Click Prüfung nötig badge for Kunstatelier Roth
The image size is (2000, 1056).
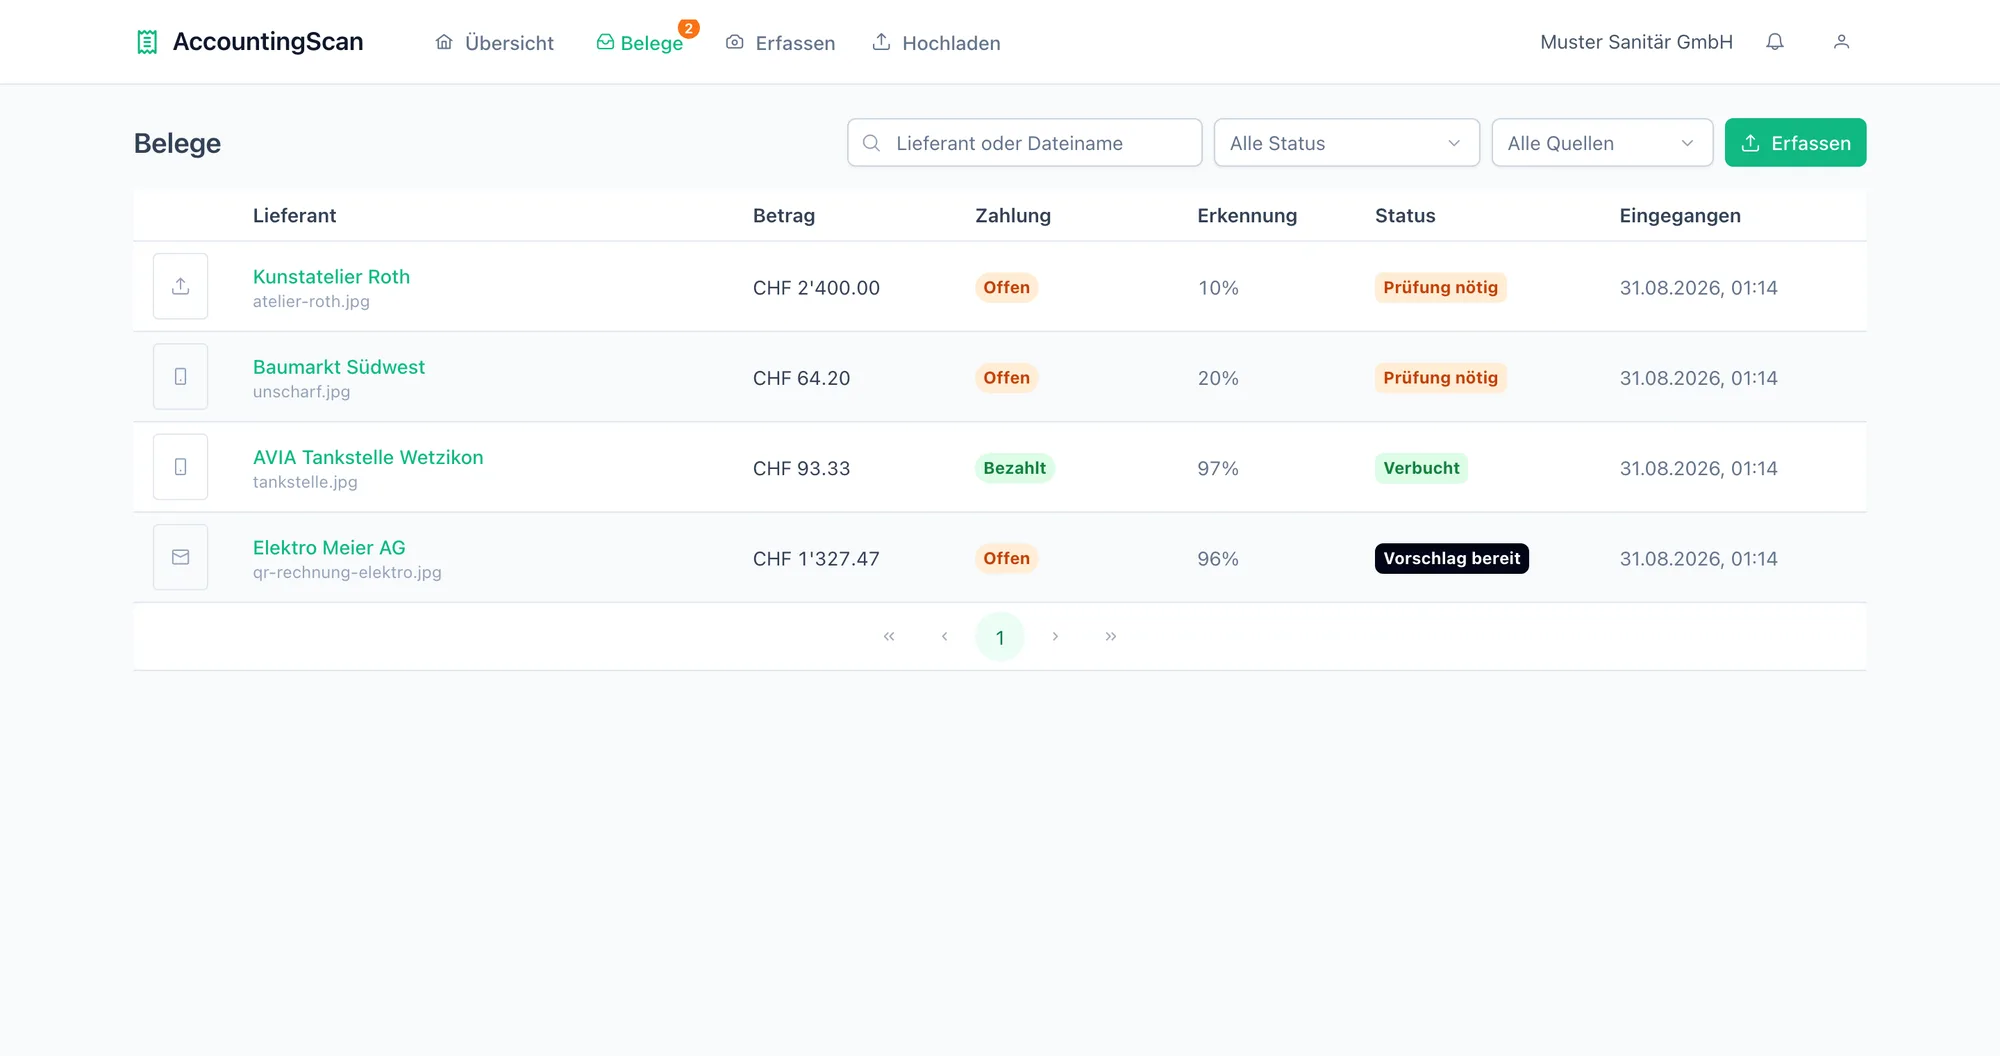tap(1440, 287)
